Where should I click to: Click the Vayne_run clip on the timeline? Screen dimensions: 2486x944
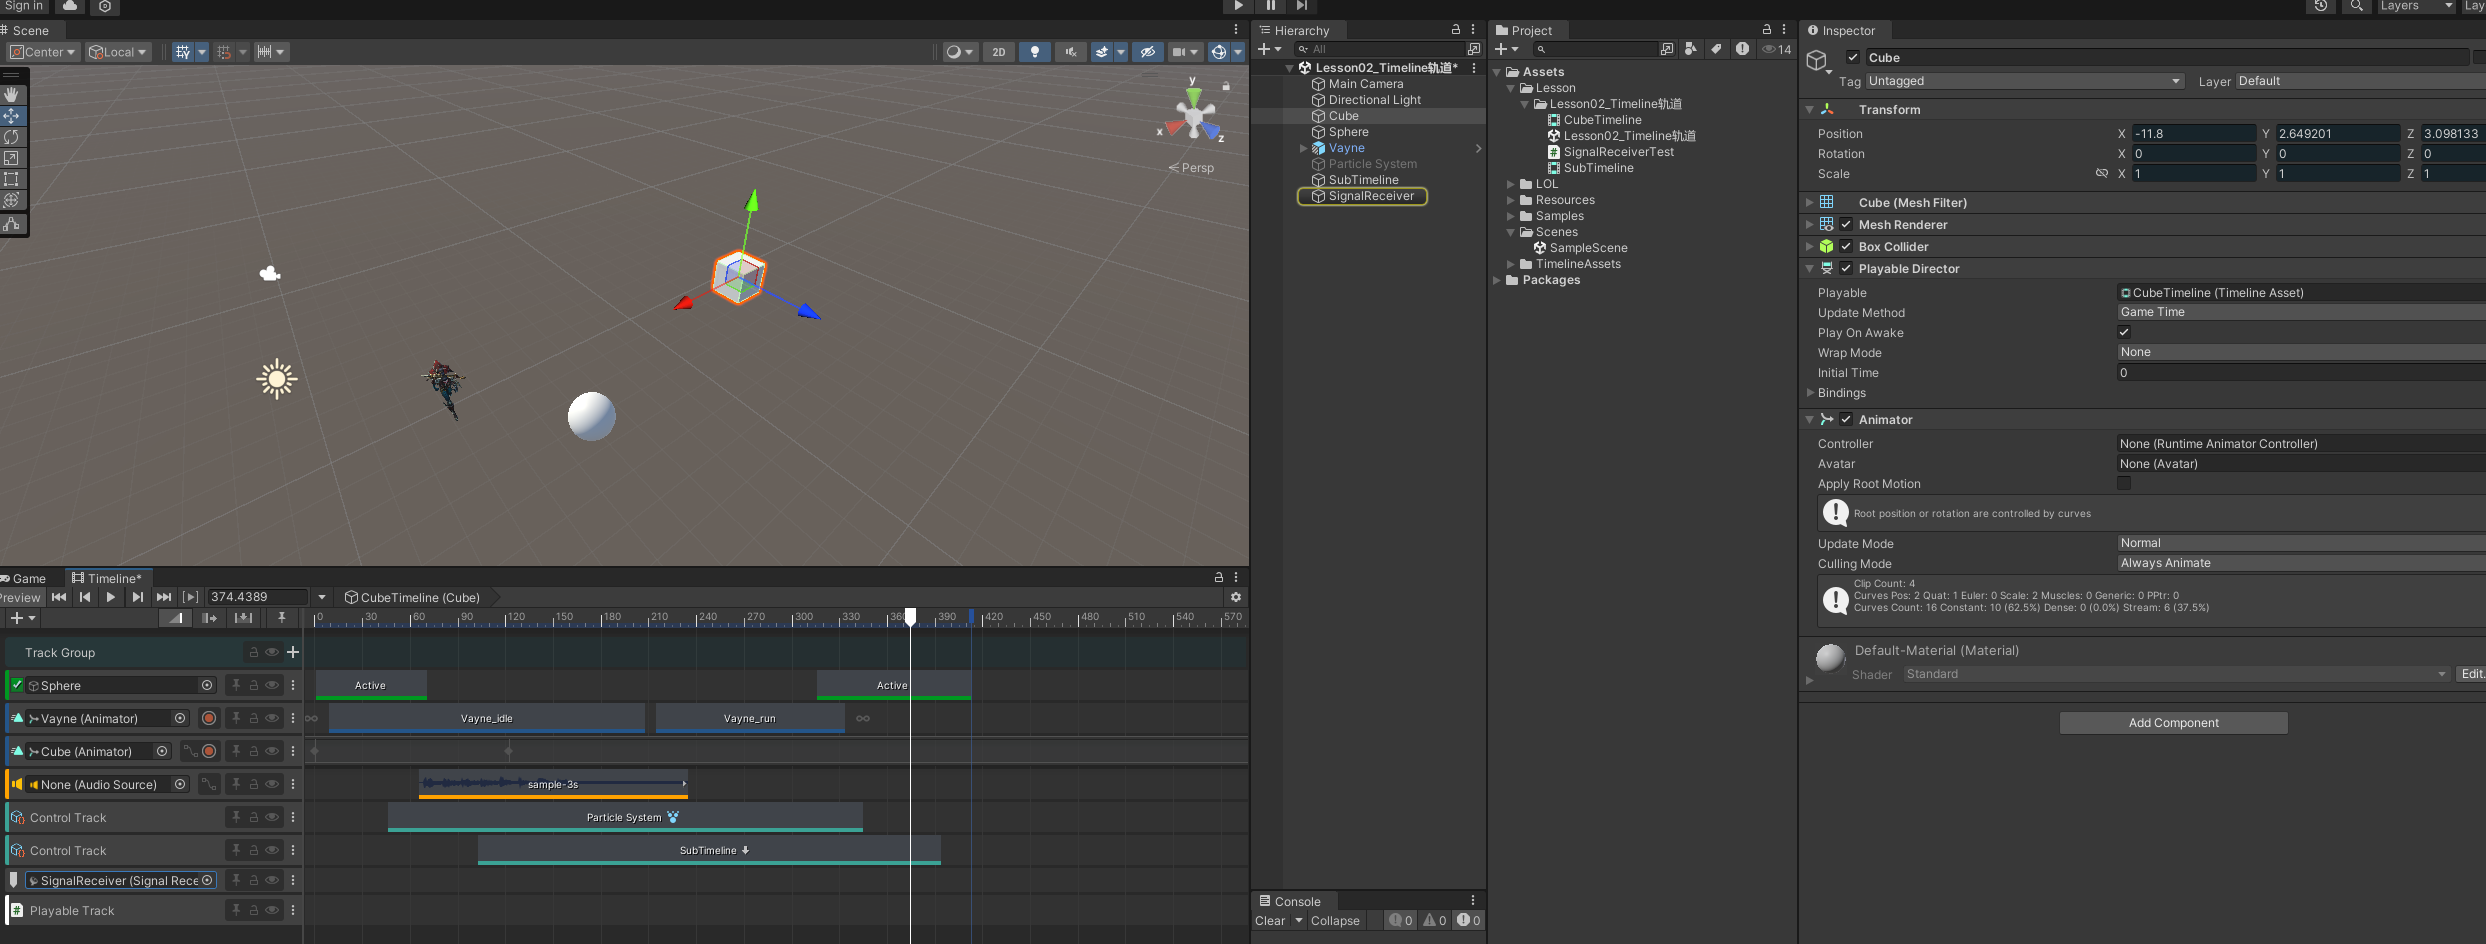[749, 718]
